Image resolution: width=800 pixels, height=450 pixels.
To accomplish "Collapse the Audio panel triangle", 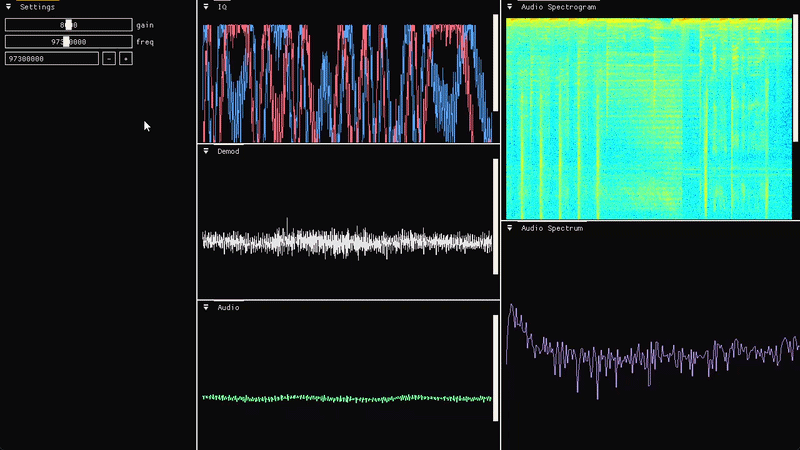I will (206, 307).
